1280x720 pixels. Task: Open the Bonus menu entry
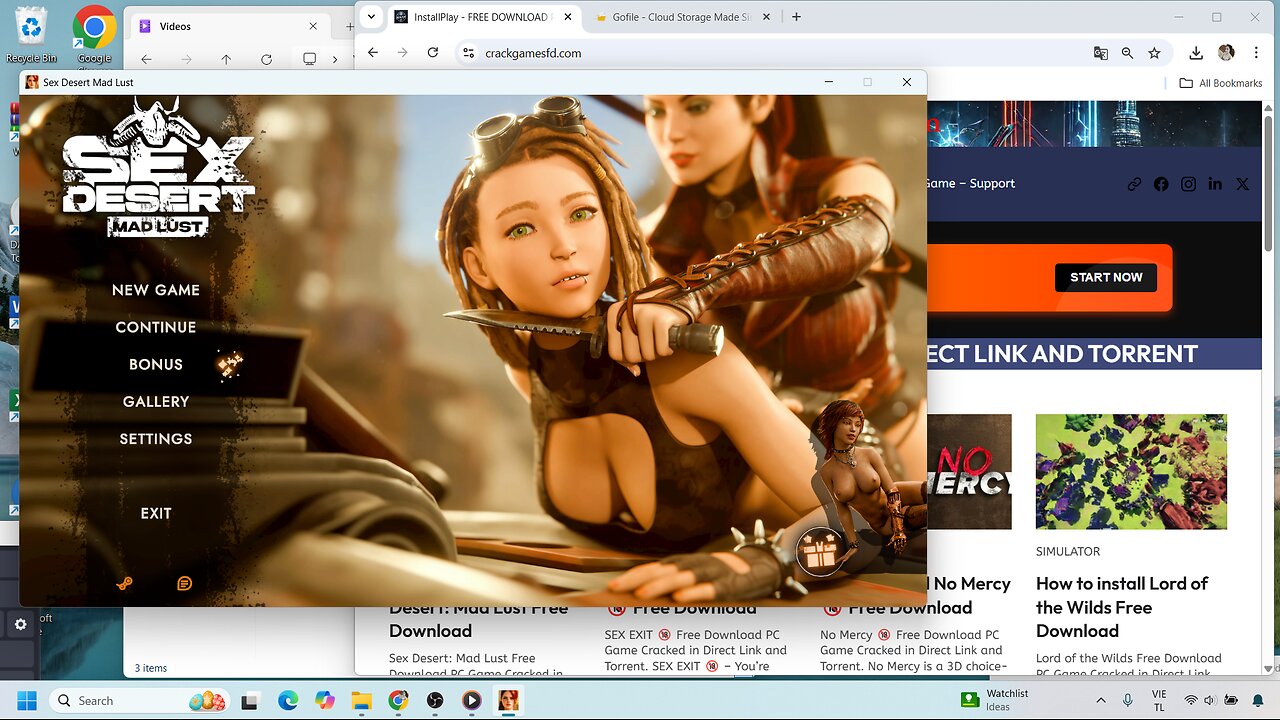pyautogui.click(x=155, y=364)
